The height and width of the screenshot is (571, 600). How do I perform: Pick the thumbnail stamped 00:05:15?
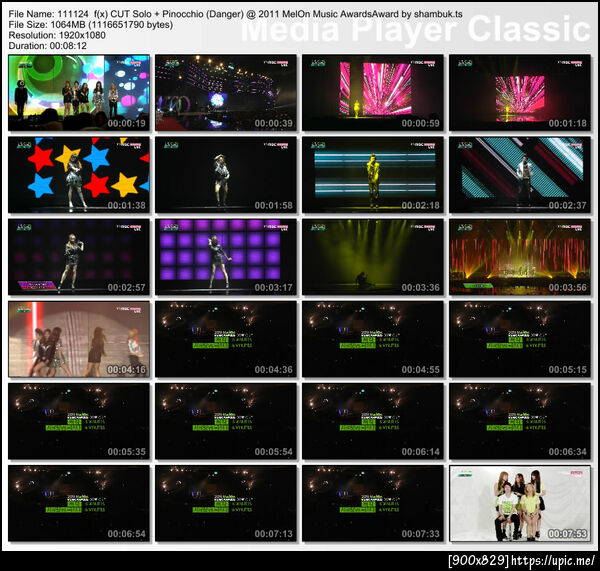tap(520, 339)
